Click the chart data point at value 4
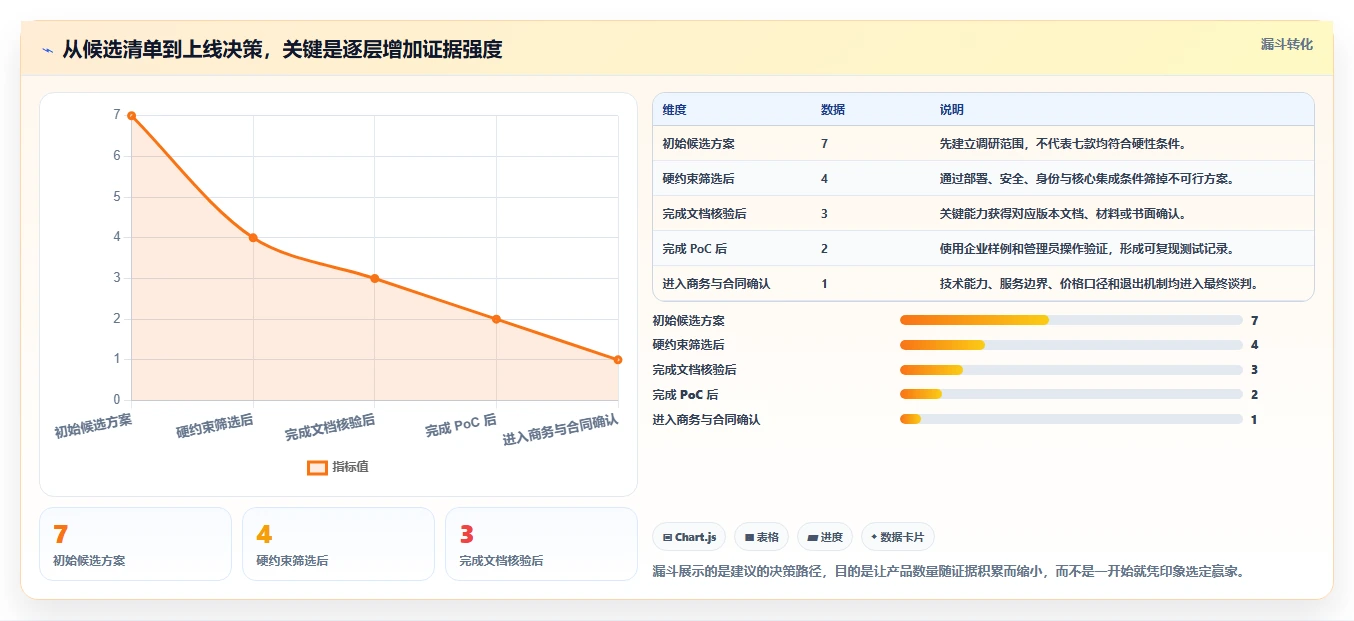 tap(253, 238)
